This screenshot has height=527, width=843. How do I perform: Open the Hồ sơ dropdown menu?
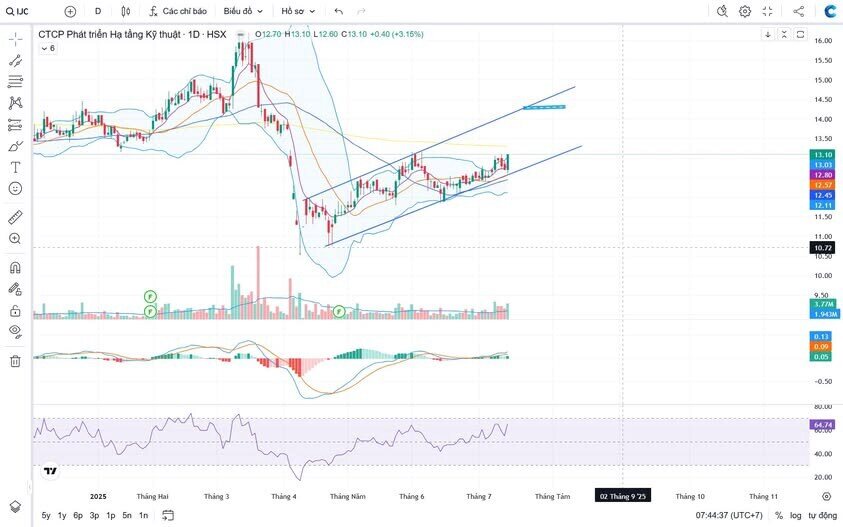[x=296, y=11]
